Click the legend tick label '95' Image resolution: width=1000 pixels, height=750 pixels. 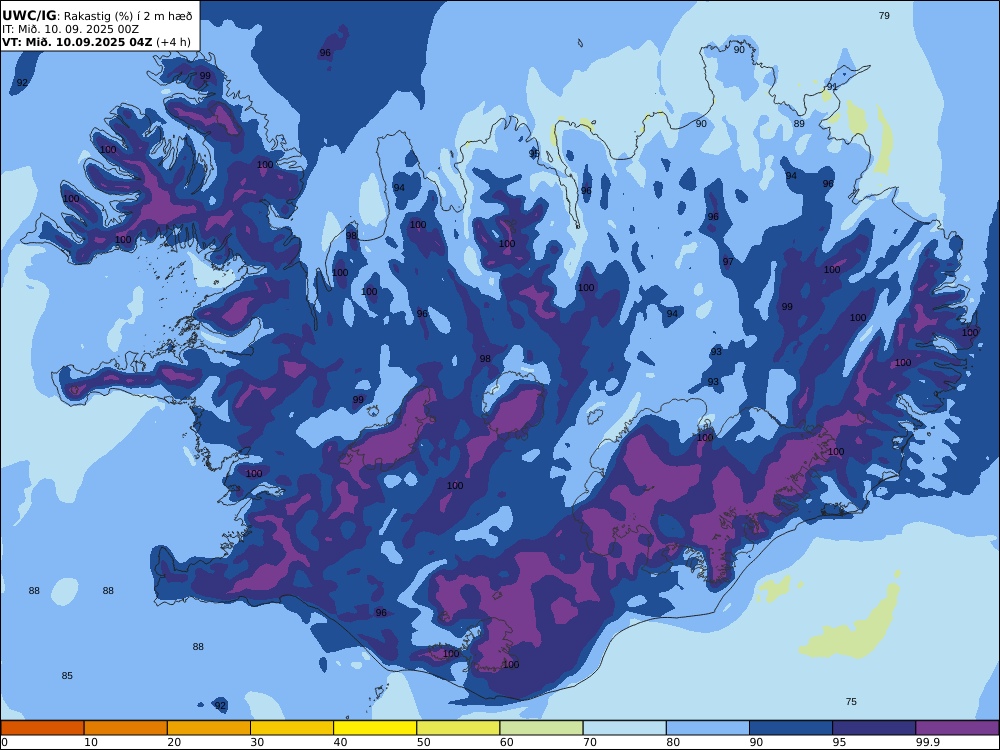(x=840, y=742)
